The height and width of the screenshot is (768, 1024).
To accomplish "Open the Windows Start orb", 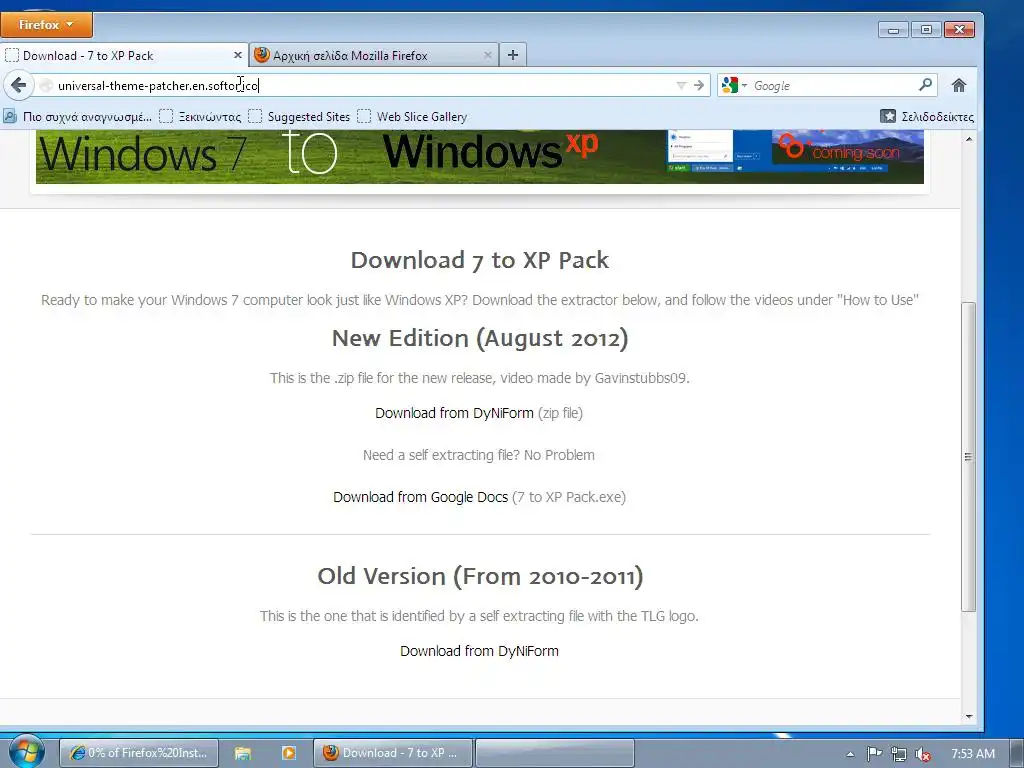I will point(26,752).
